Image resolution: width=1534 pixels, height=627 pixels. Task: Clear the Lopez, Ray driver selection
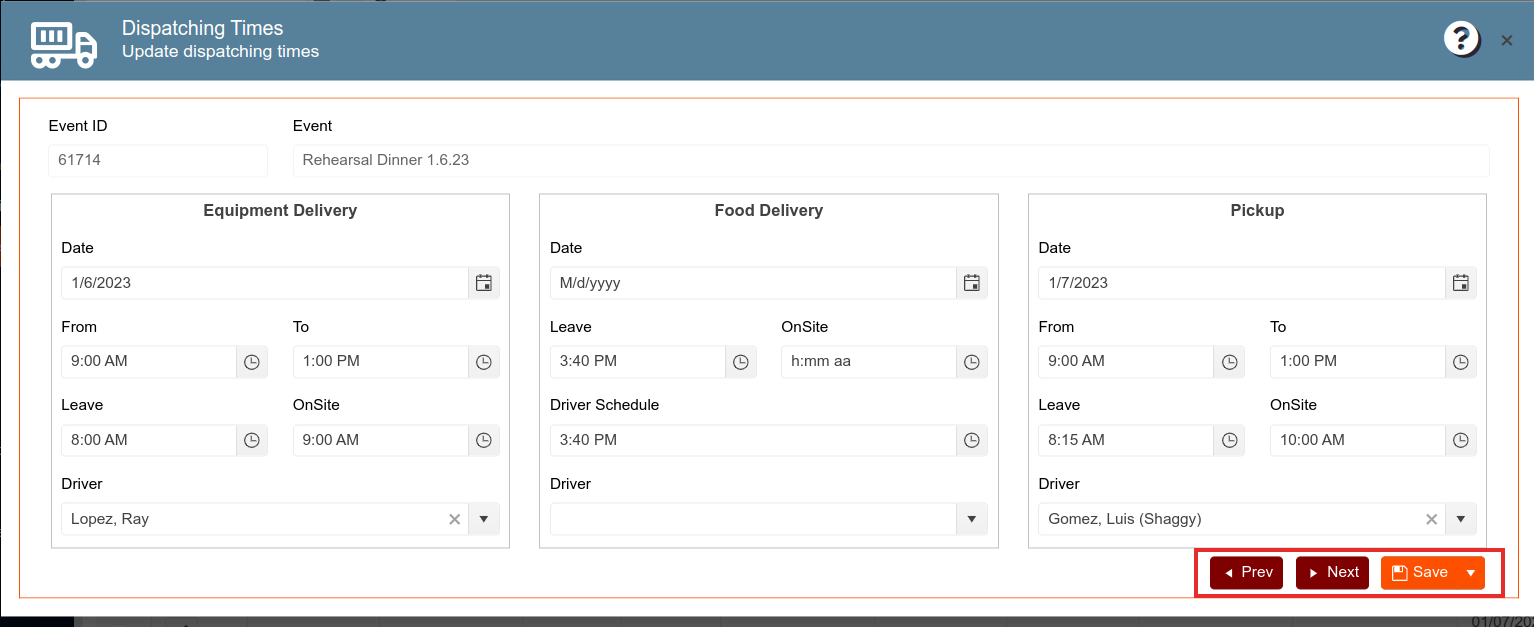coord(454,519)
